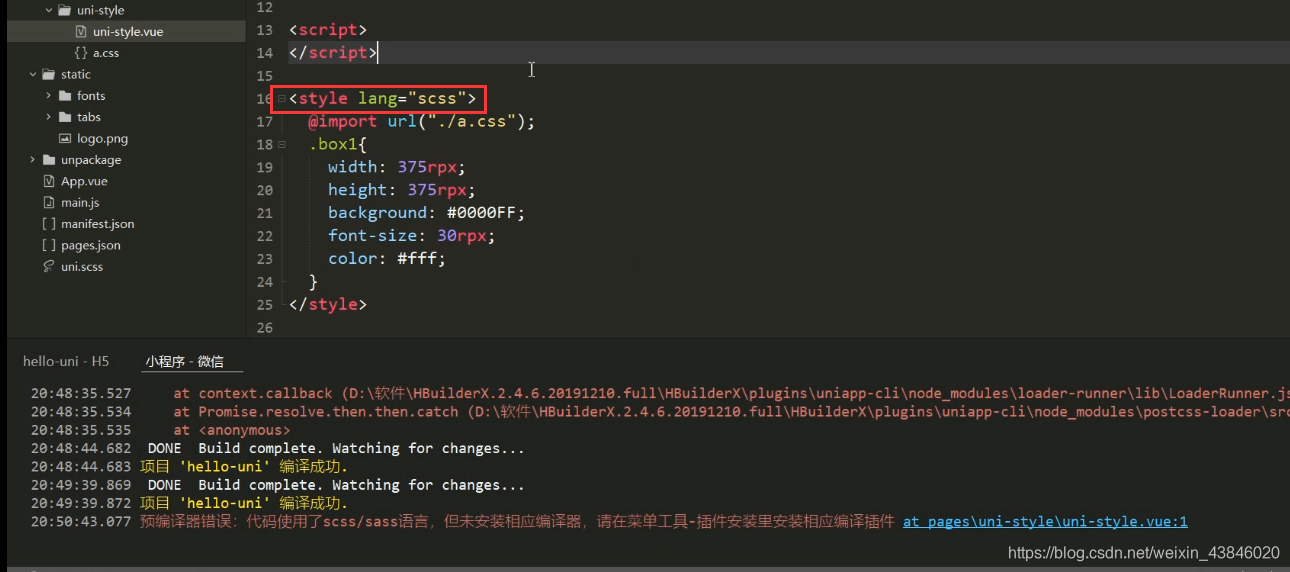Click the 20:48:35.527 context.callback log line

[660, 394]
